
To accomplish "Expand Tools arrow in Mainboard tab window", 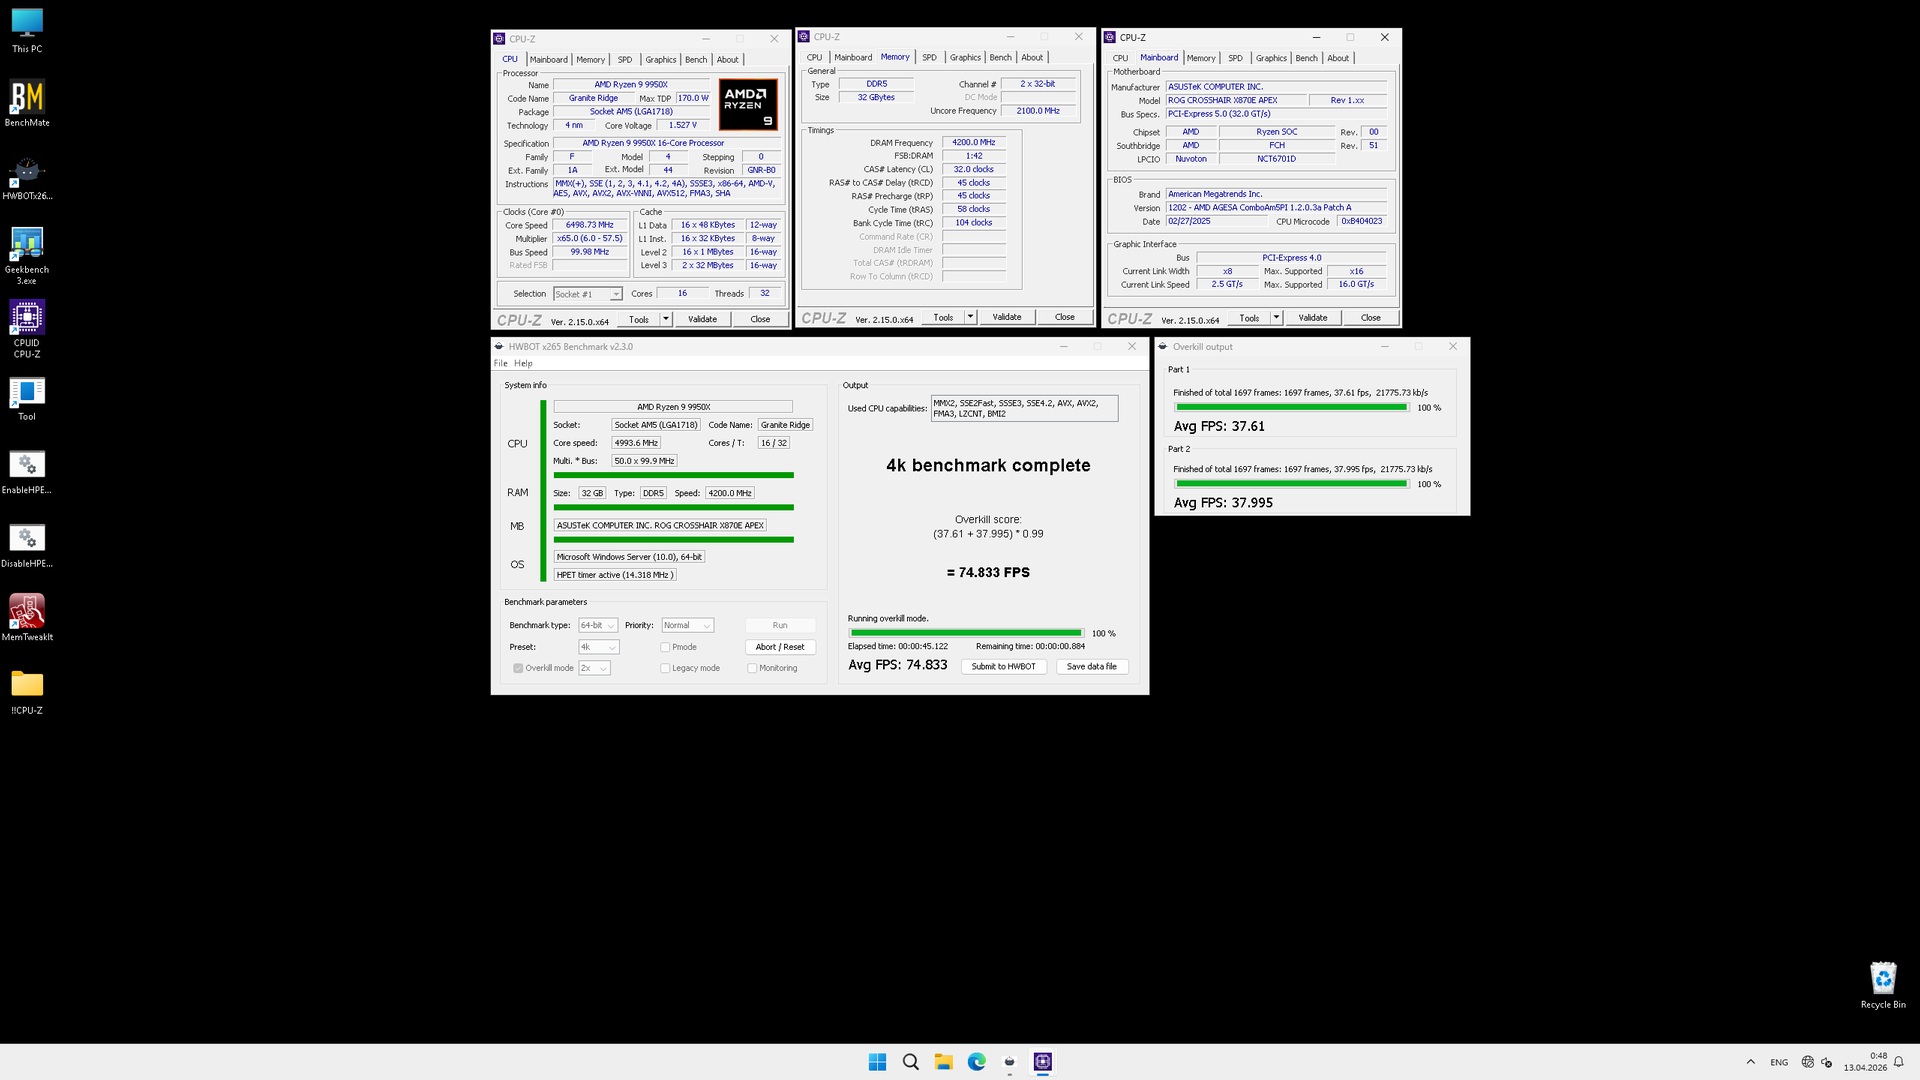I will click(x=1276, y=318).
